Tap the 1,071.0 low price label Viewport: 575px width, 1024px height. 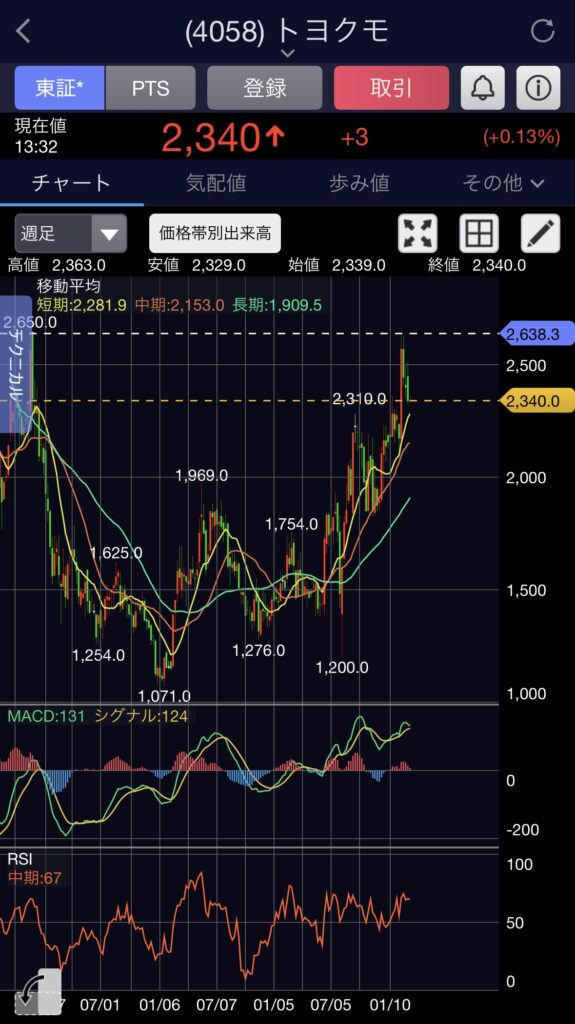(164, 696)
